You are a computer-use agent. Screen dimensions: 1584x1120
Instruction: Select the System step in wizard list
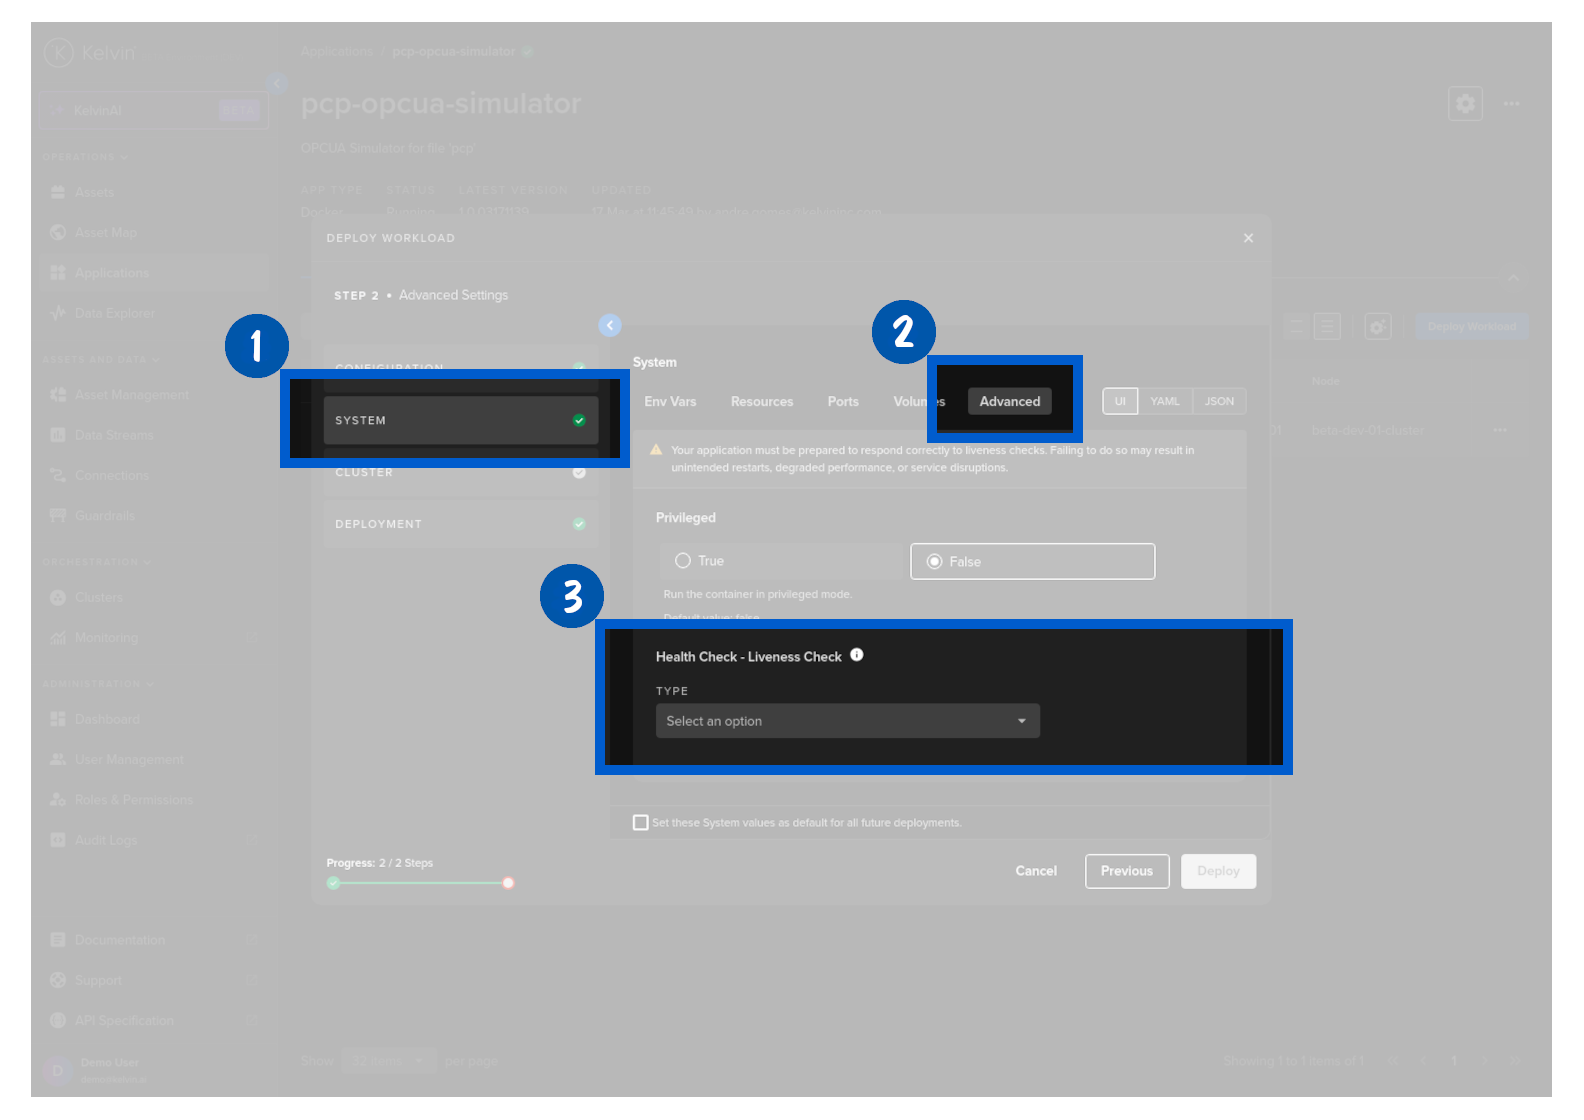coord(460,420)
